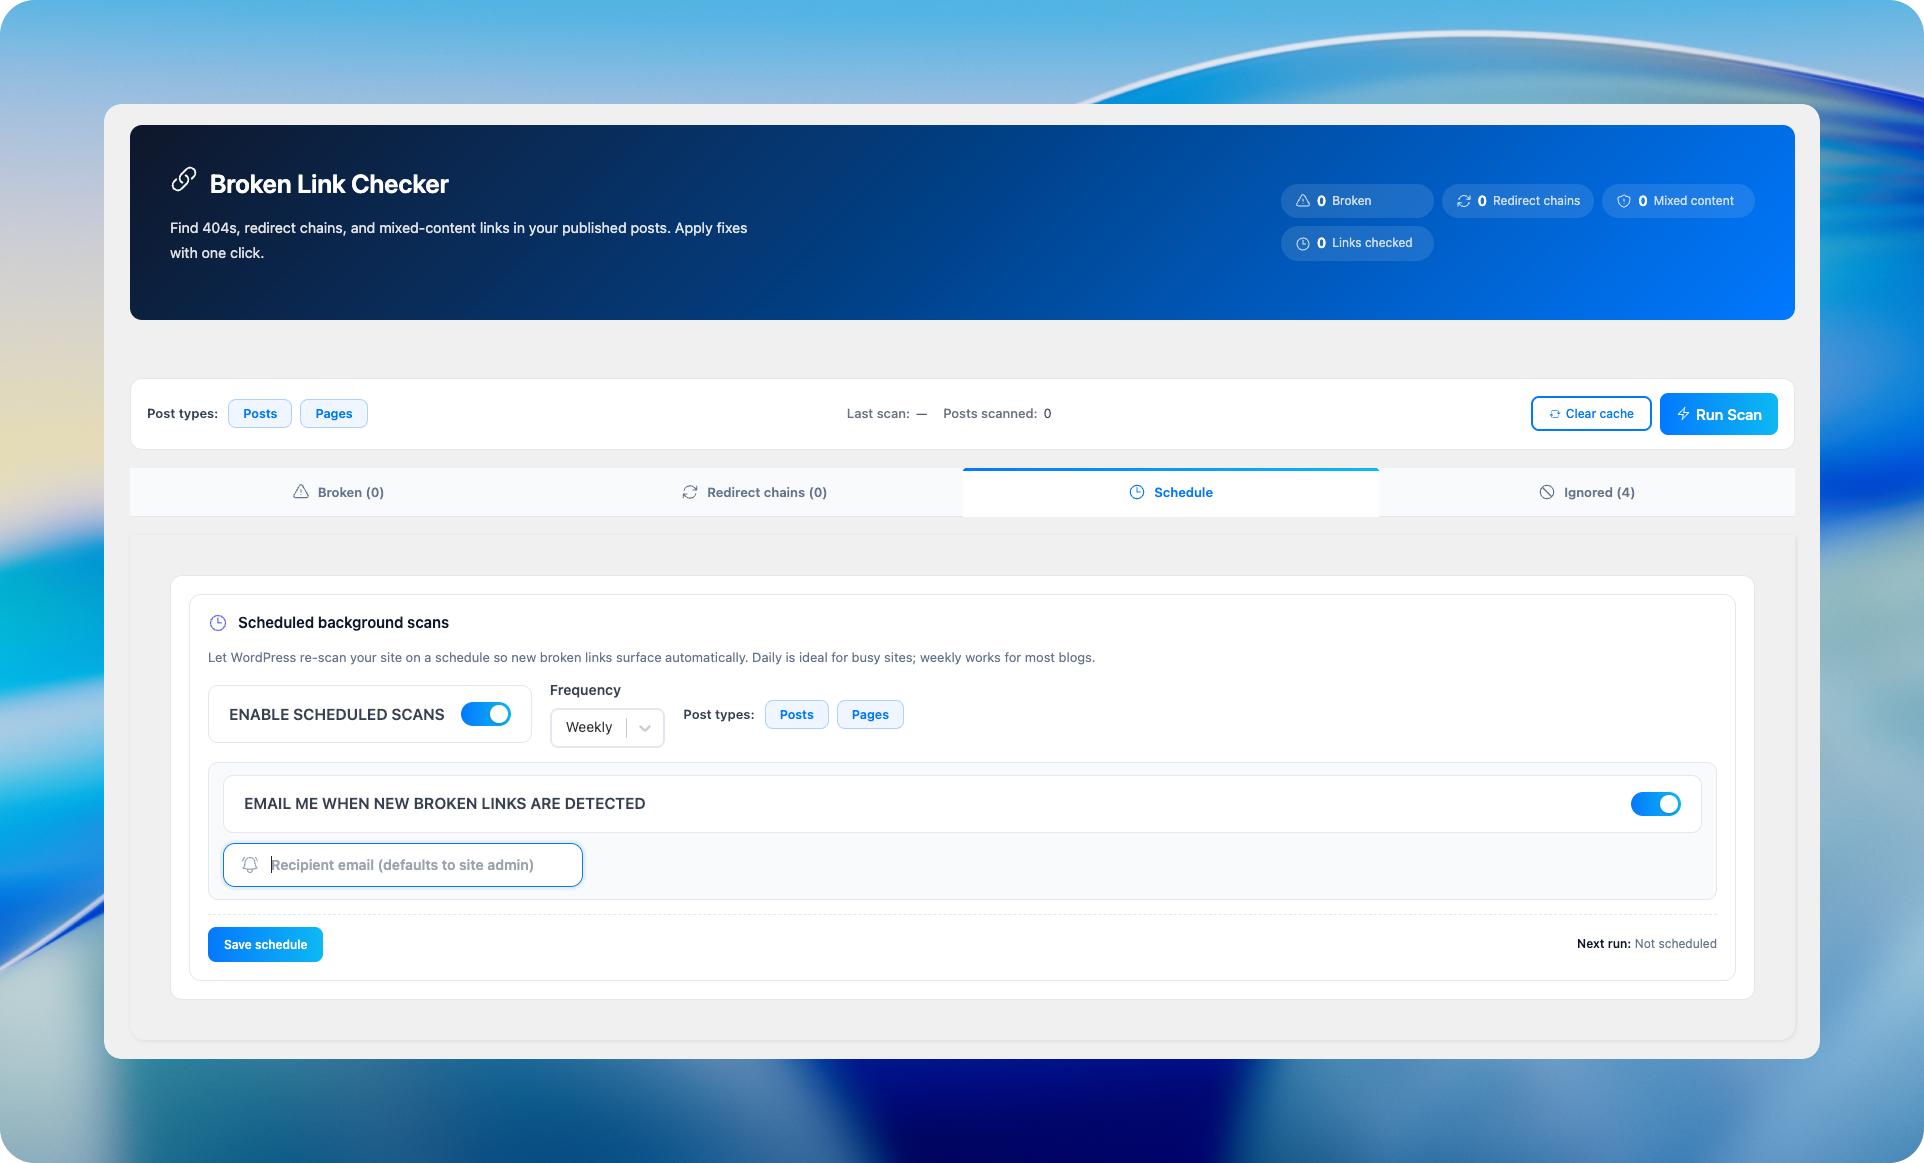Disable the Enable Scheduled Scans switch
The width and height of the screenshot is (1924, 1163).
[486, 714]
